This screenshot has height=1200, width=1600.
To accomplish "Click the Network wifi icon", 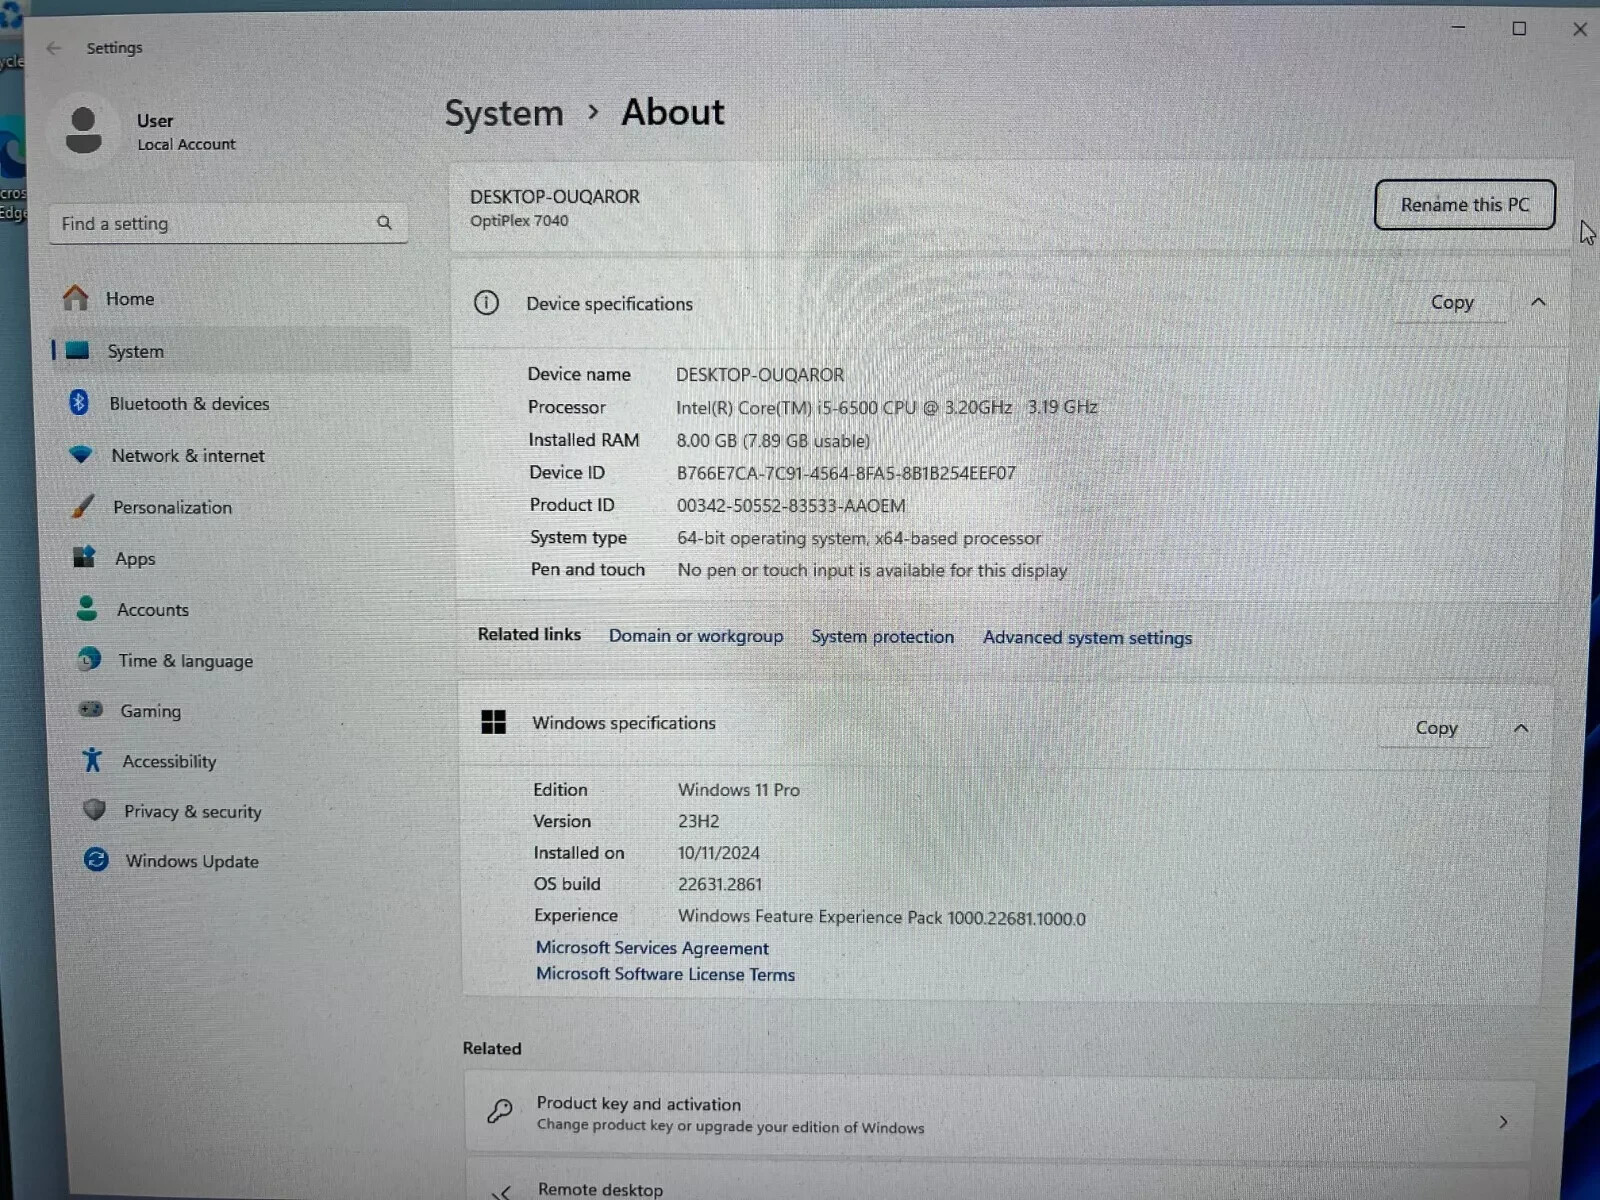I will (81, 455).
